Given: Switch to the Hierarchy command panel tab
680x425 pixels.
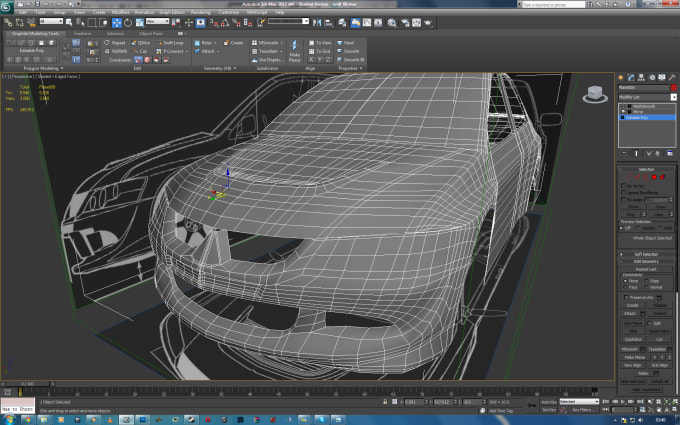Looking at the screenshot, I should pyautogui.click(x=641, y=78).
